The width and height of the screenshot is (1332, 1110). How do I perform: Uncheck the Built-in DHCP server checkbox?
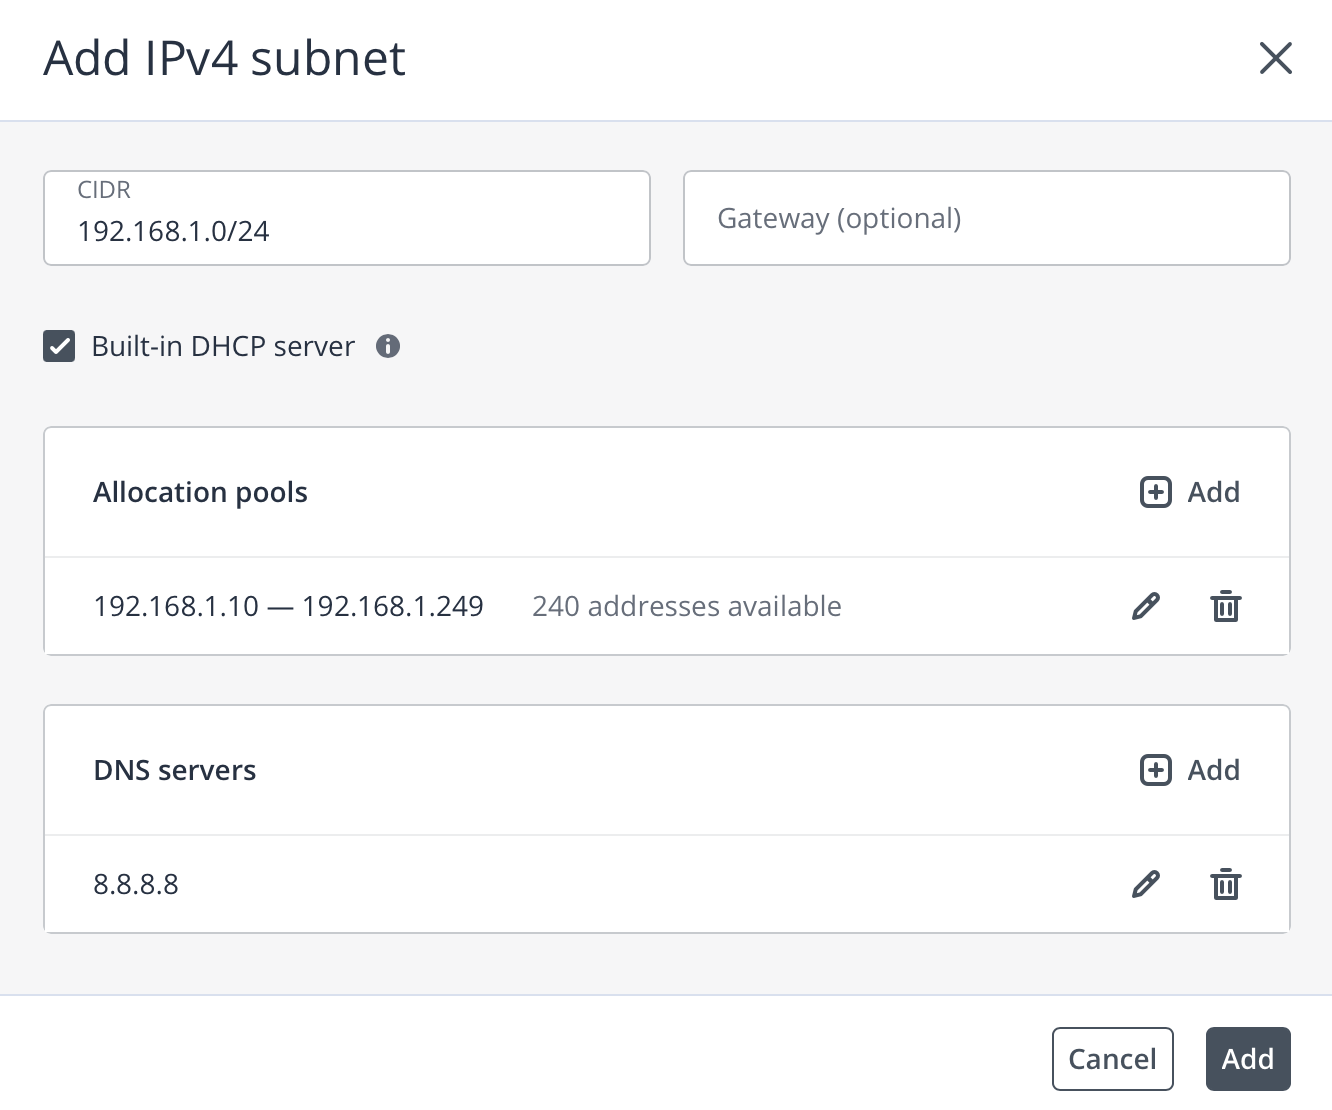click(59, 346)
